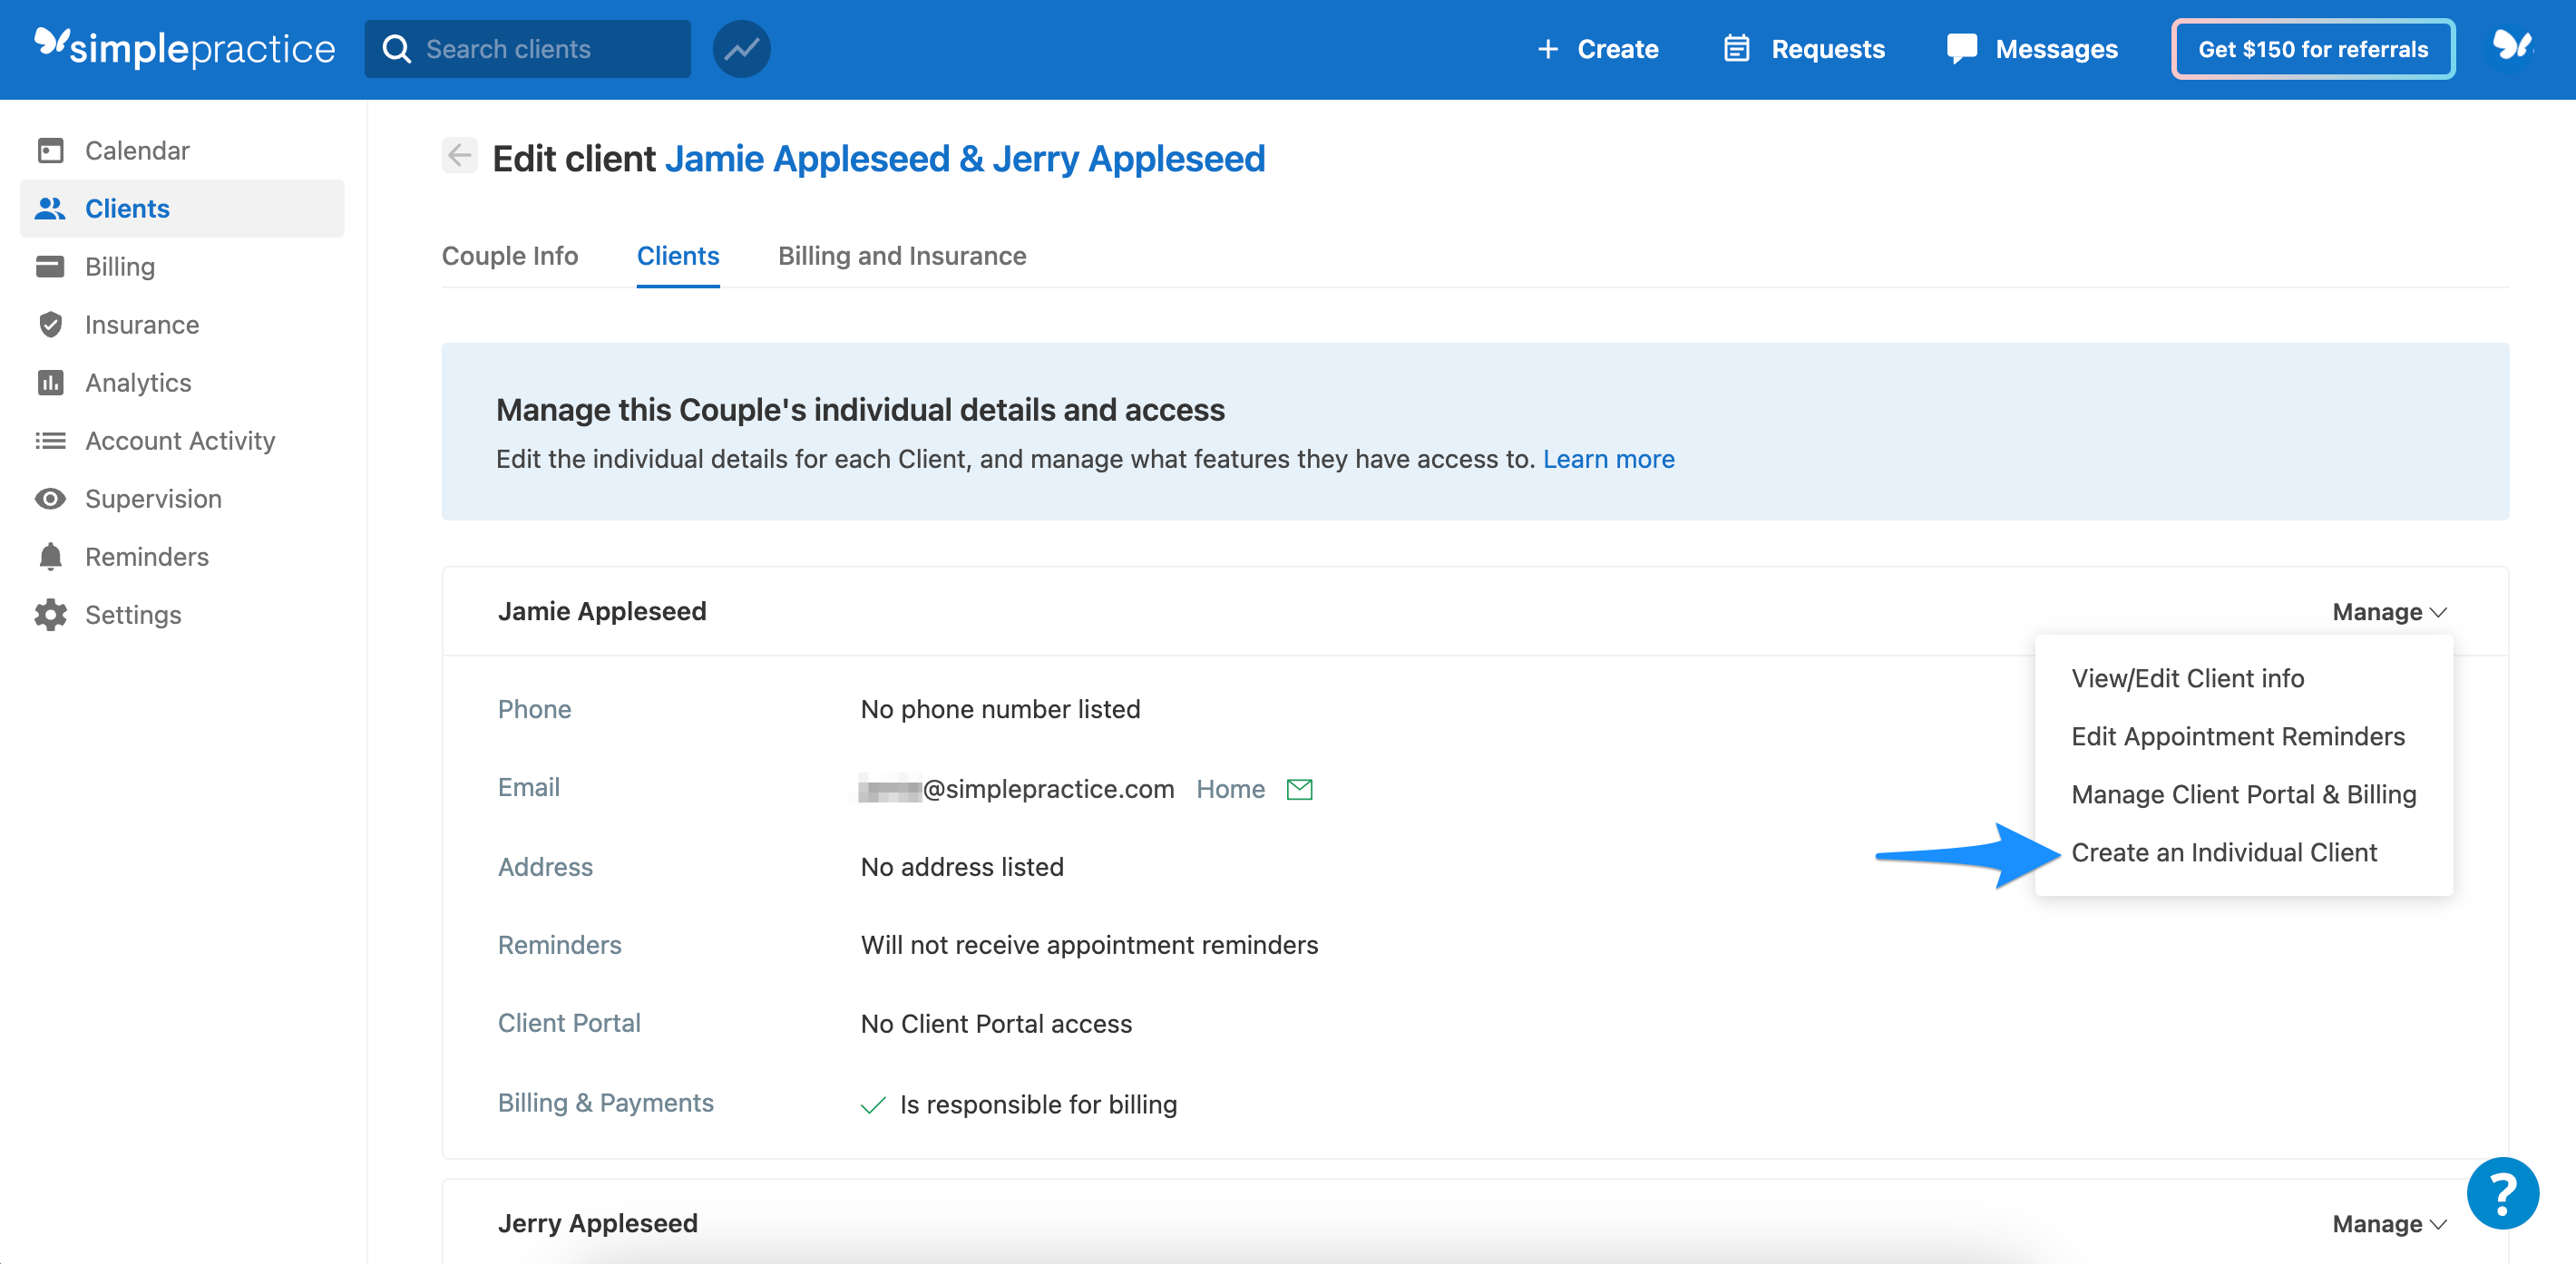This screenshot has height=1264, width=2576.
Task: Click the analytics trend icon beside search
Action: pos(741,48)
